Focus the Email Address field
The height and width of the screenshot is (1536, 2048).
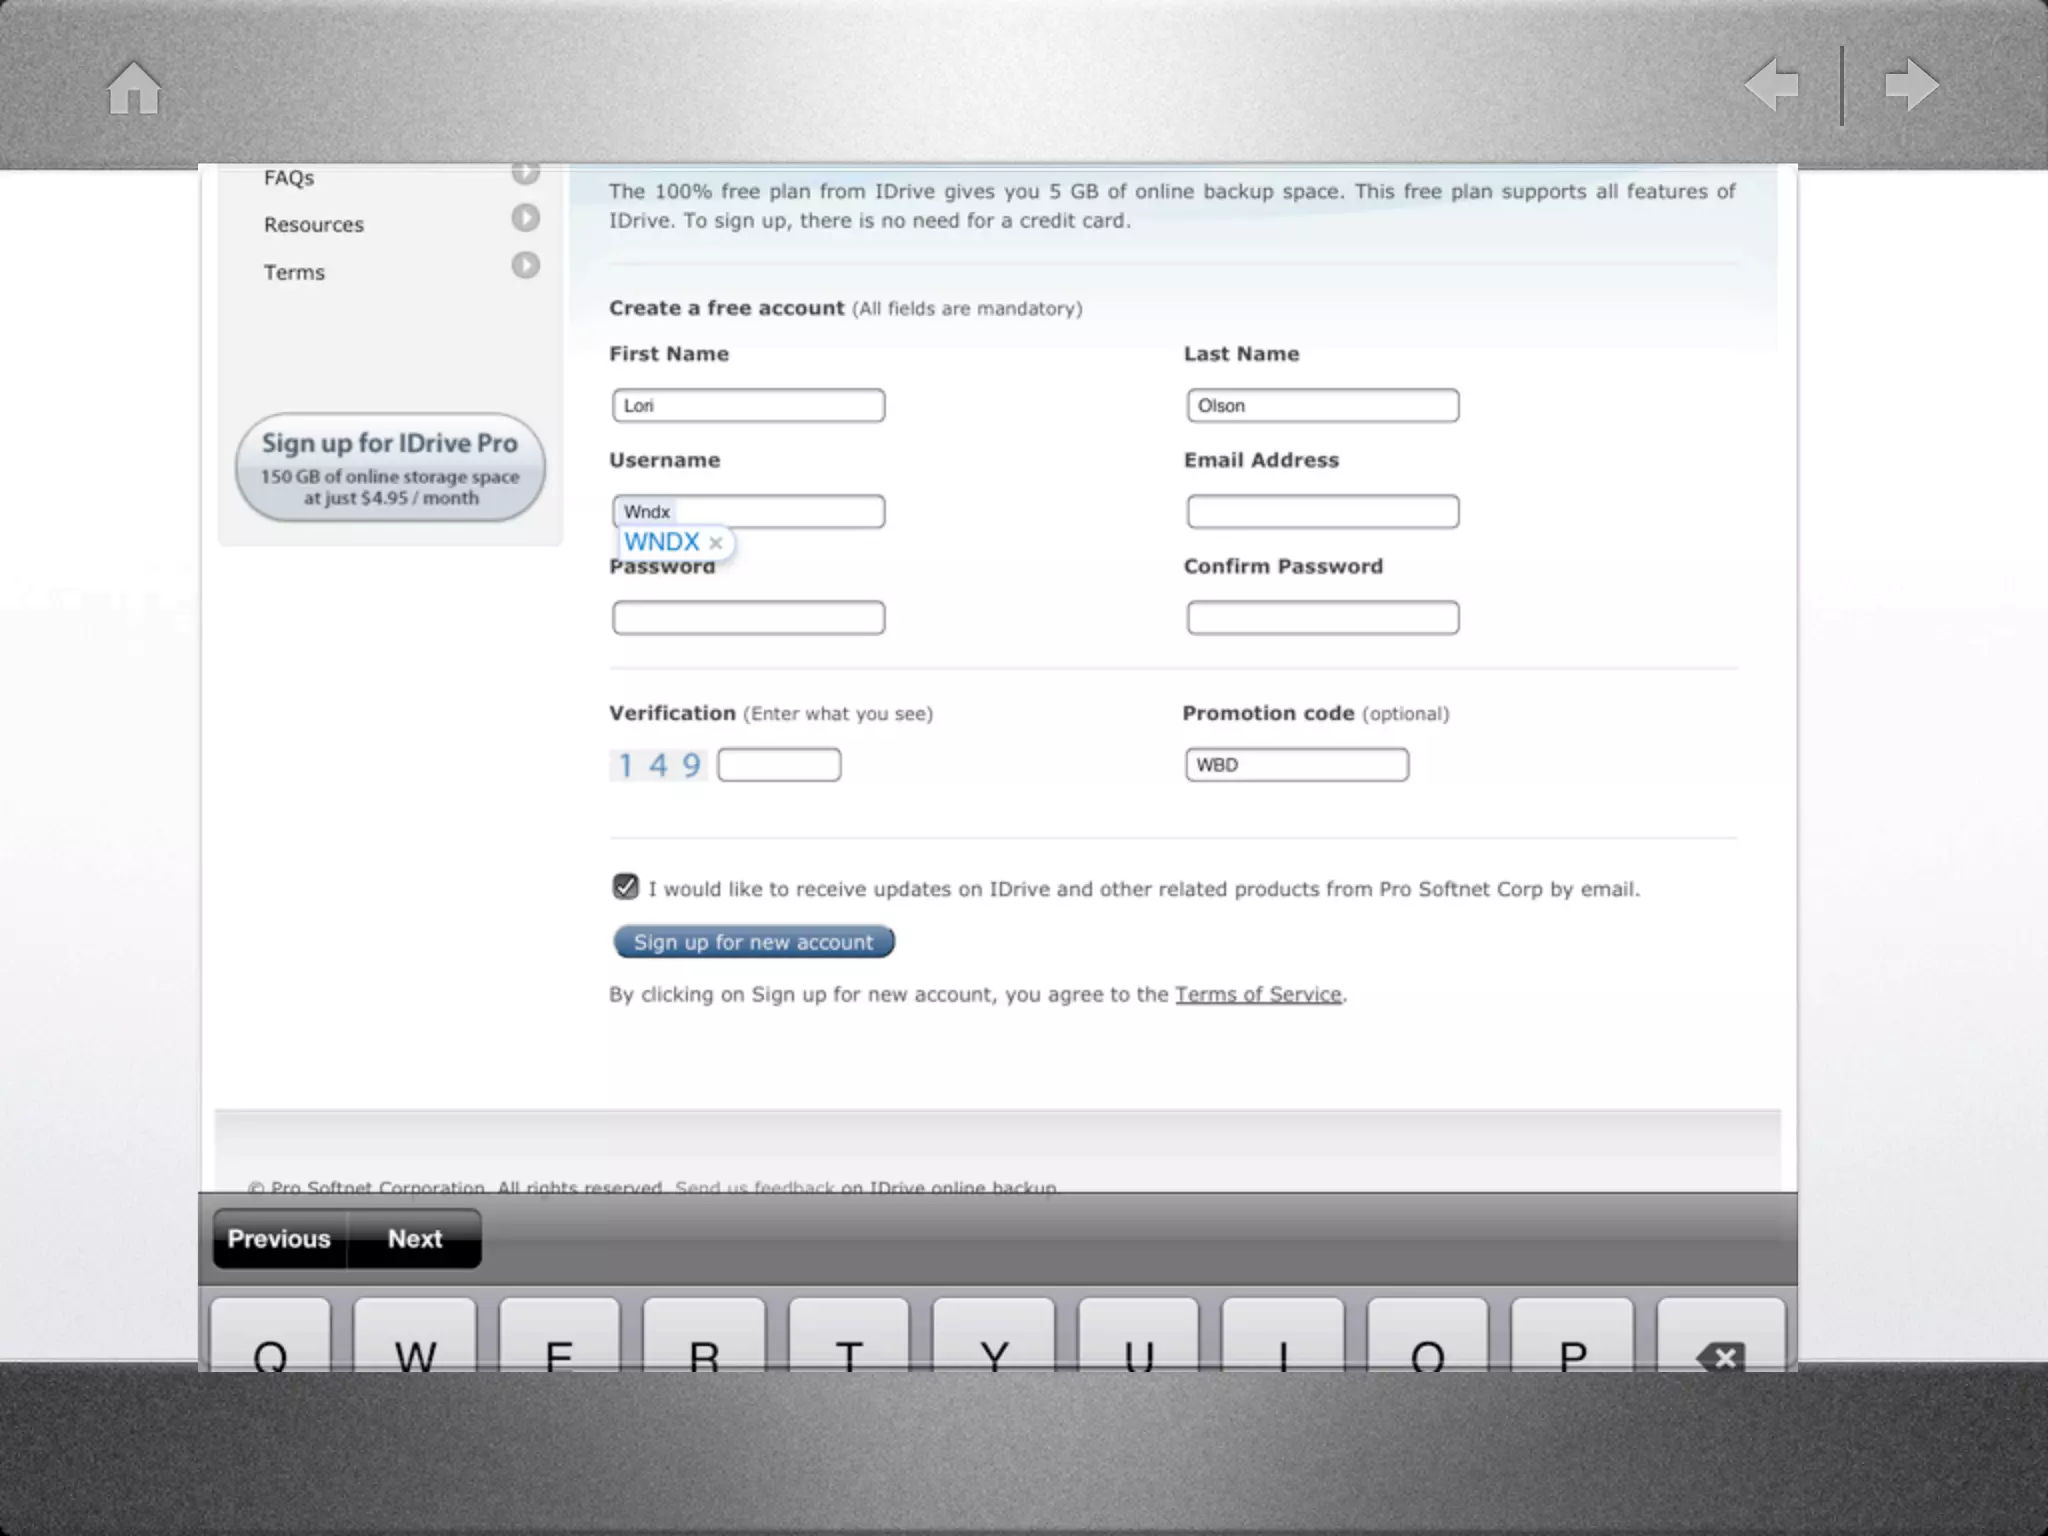click(1322, 512)
